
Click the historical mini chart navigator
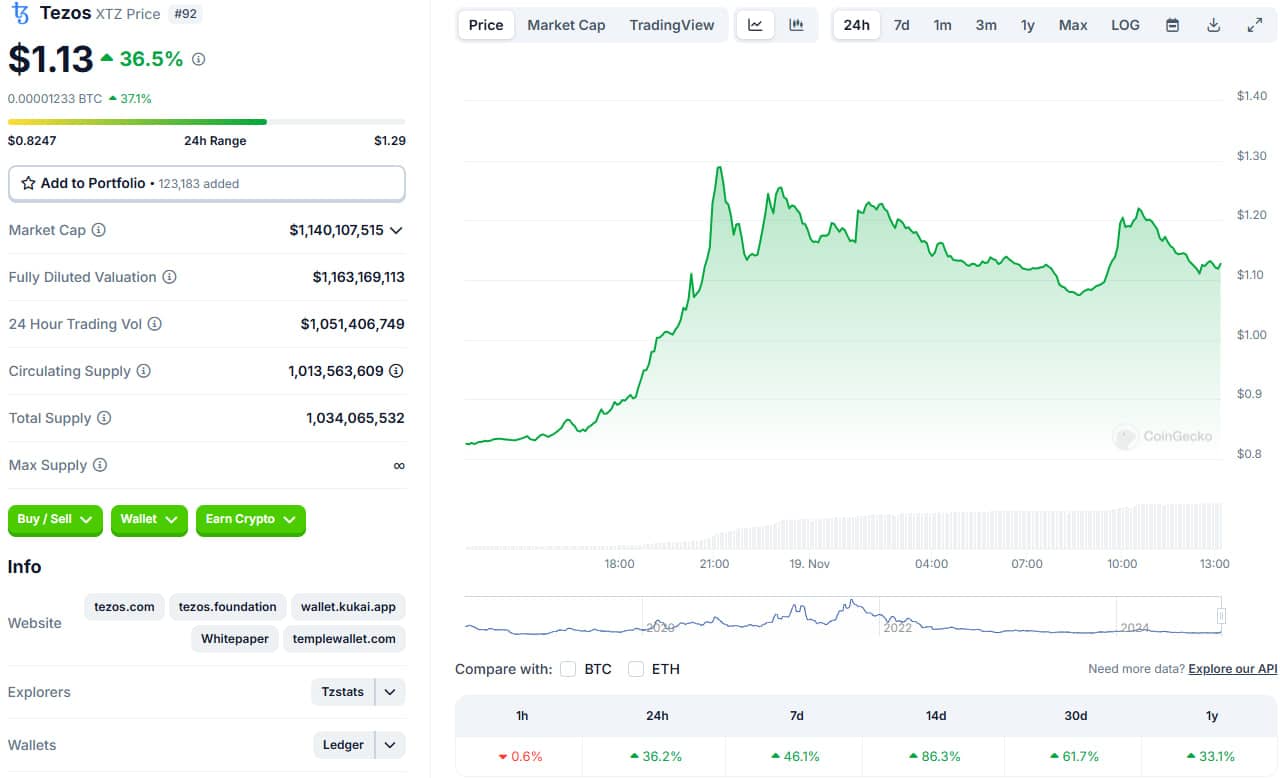pyautogui.click(x=843, y=616)
